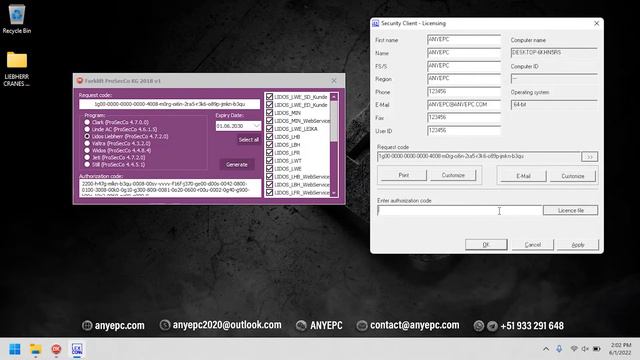The image size is (640, 360).
Task: Open File Explorer from the taskbar
Action: [36, 349]
